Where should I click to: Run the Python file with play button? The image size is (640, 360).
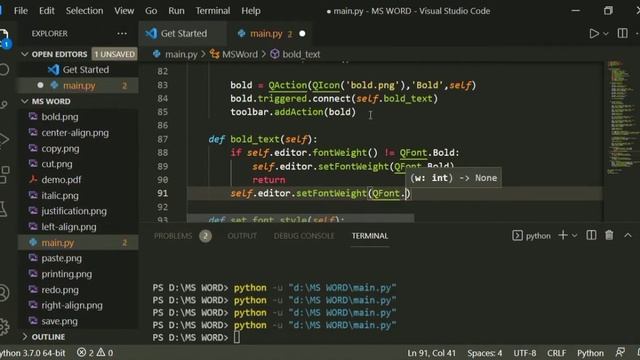tap(594, 33)
